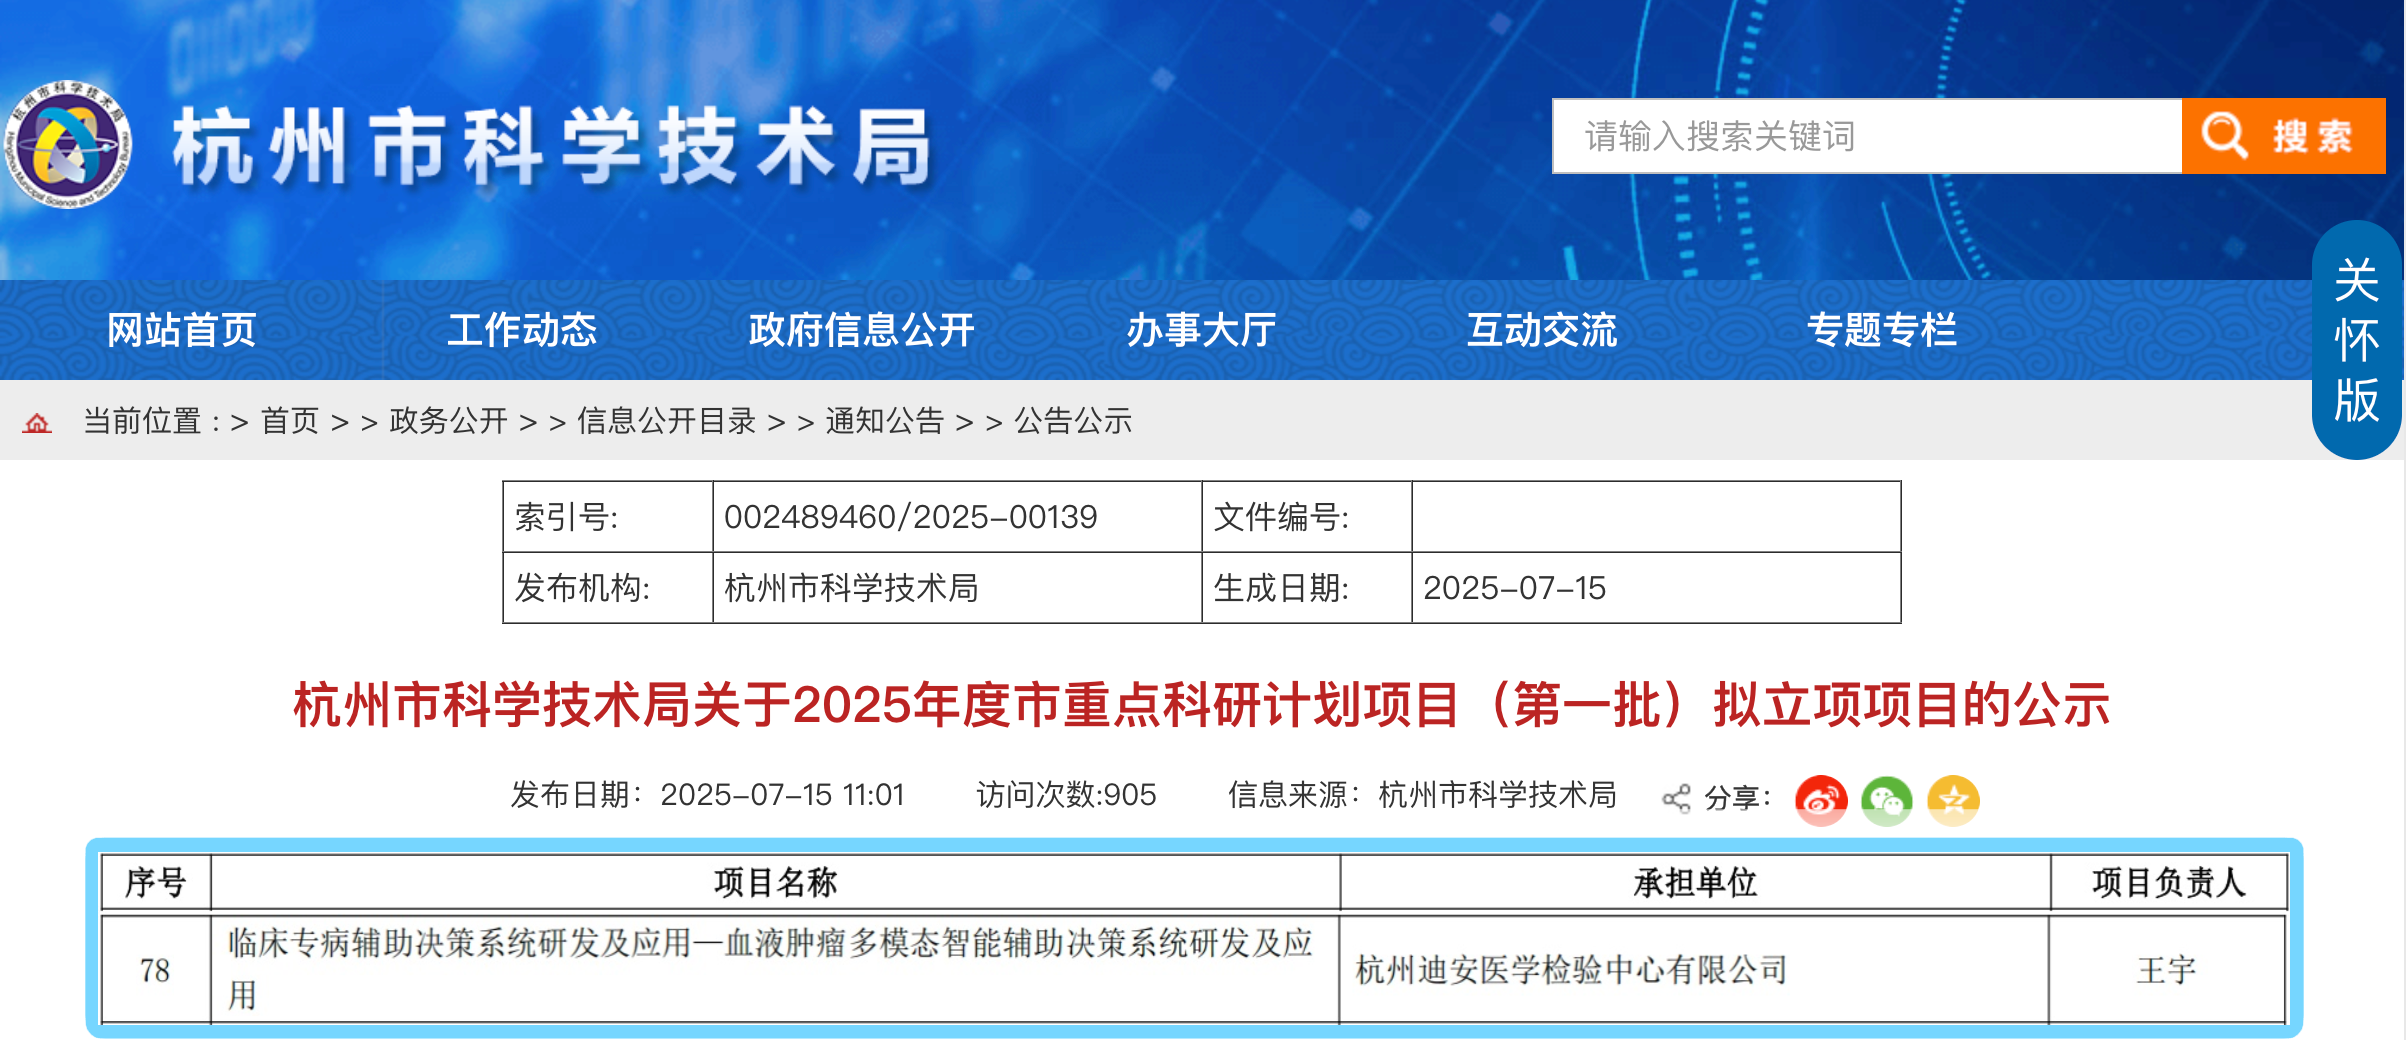Open the 网站首页 navigation menu
The height and width of the screenshot is (1040, 2406).
pyautogui.click(x=182, y=330)
